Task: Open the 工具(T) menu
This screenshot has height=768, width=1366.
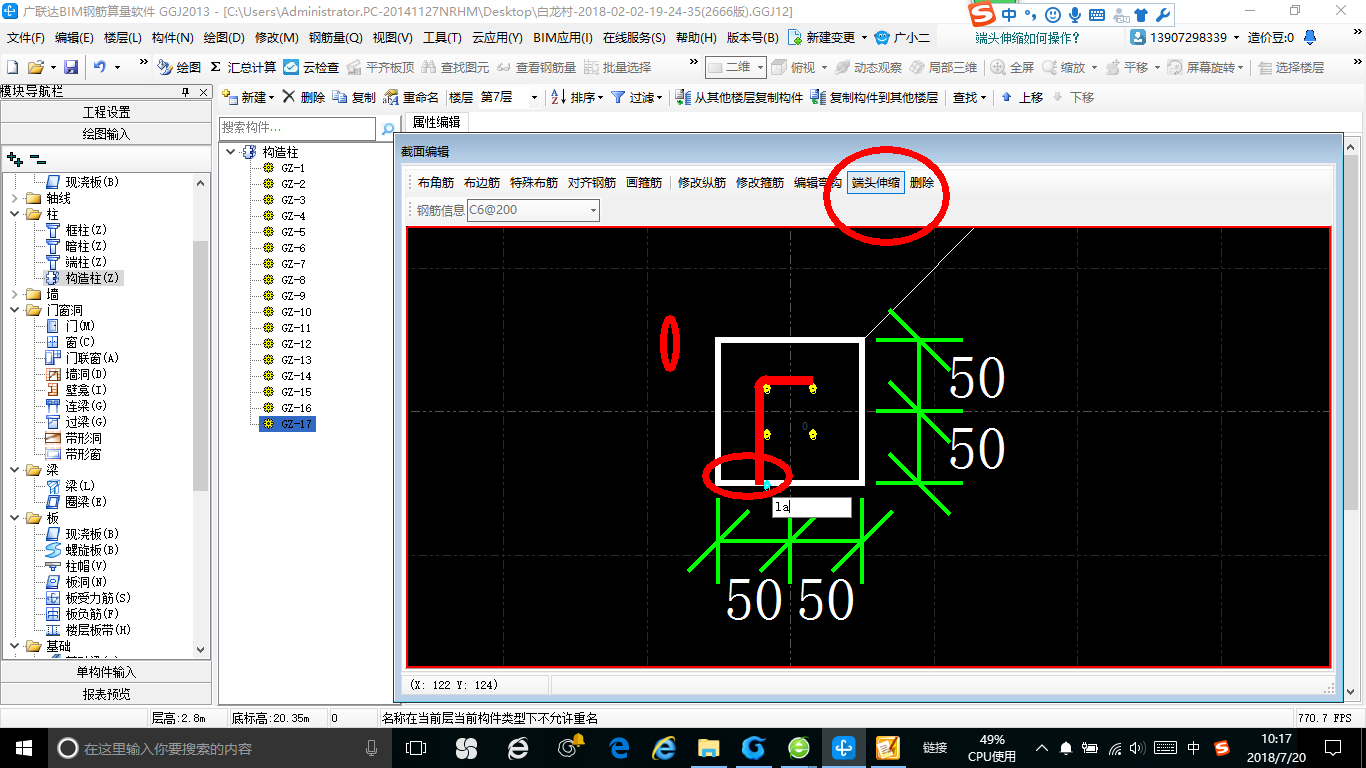Action: [442, 38]
